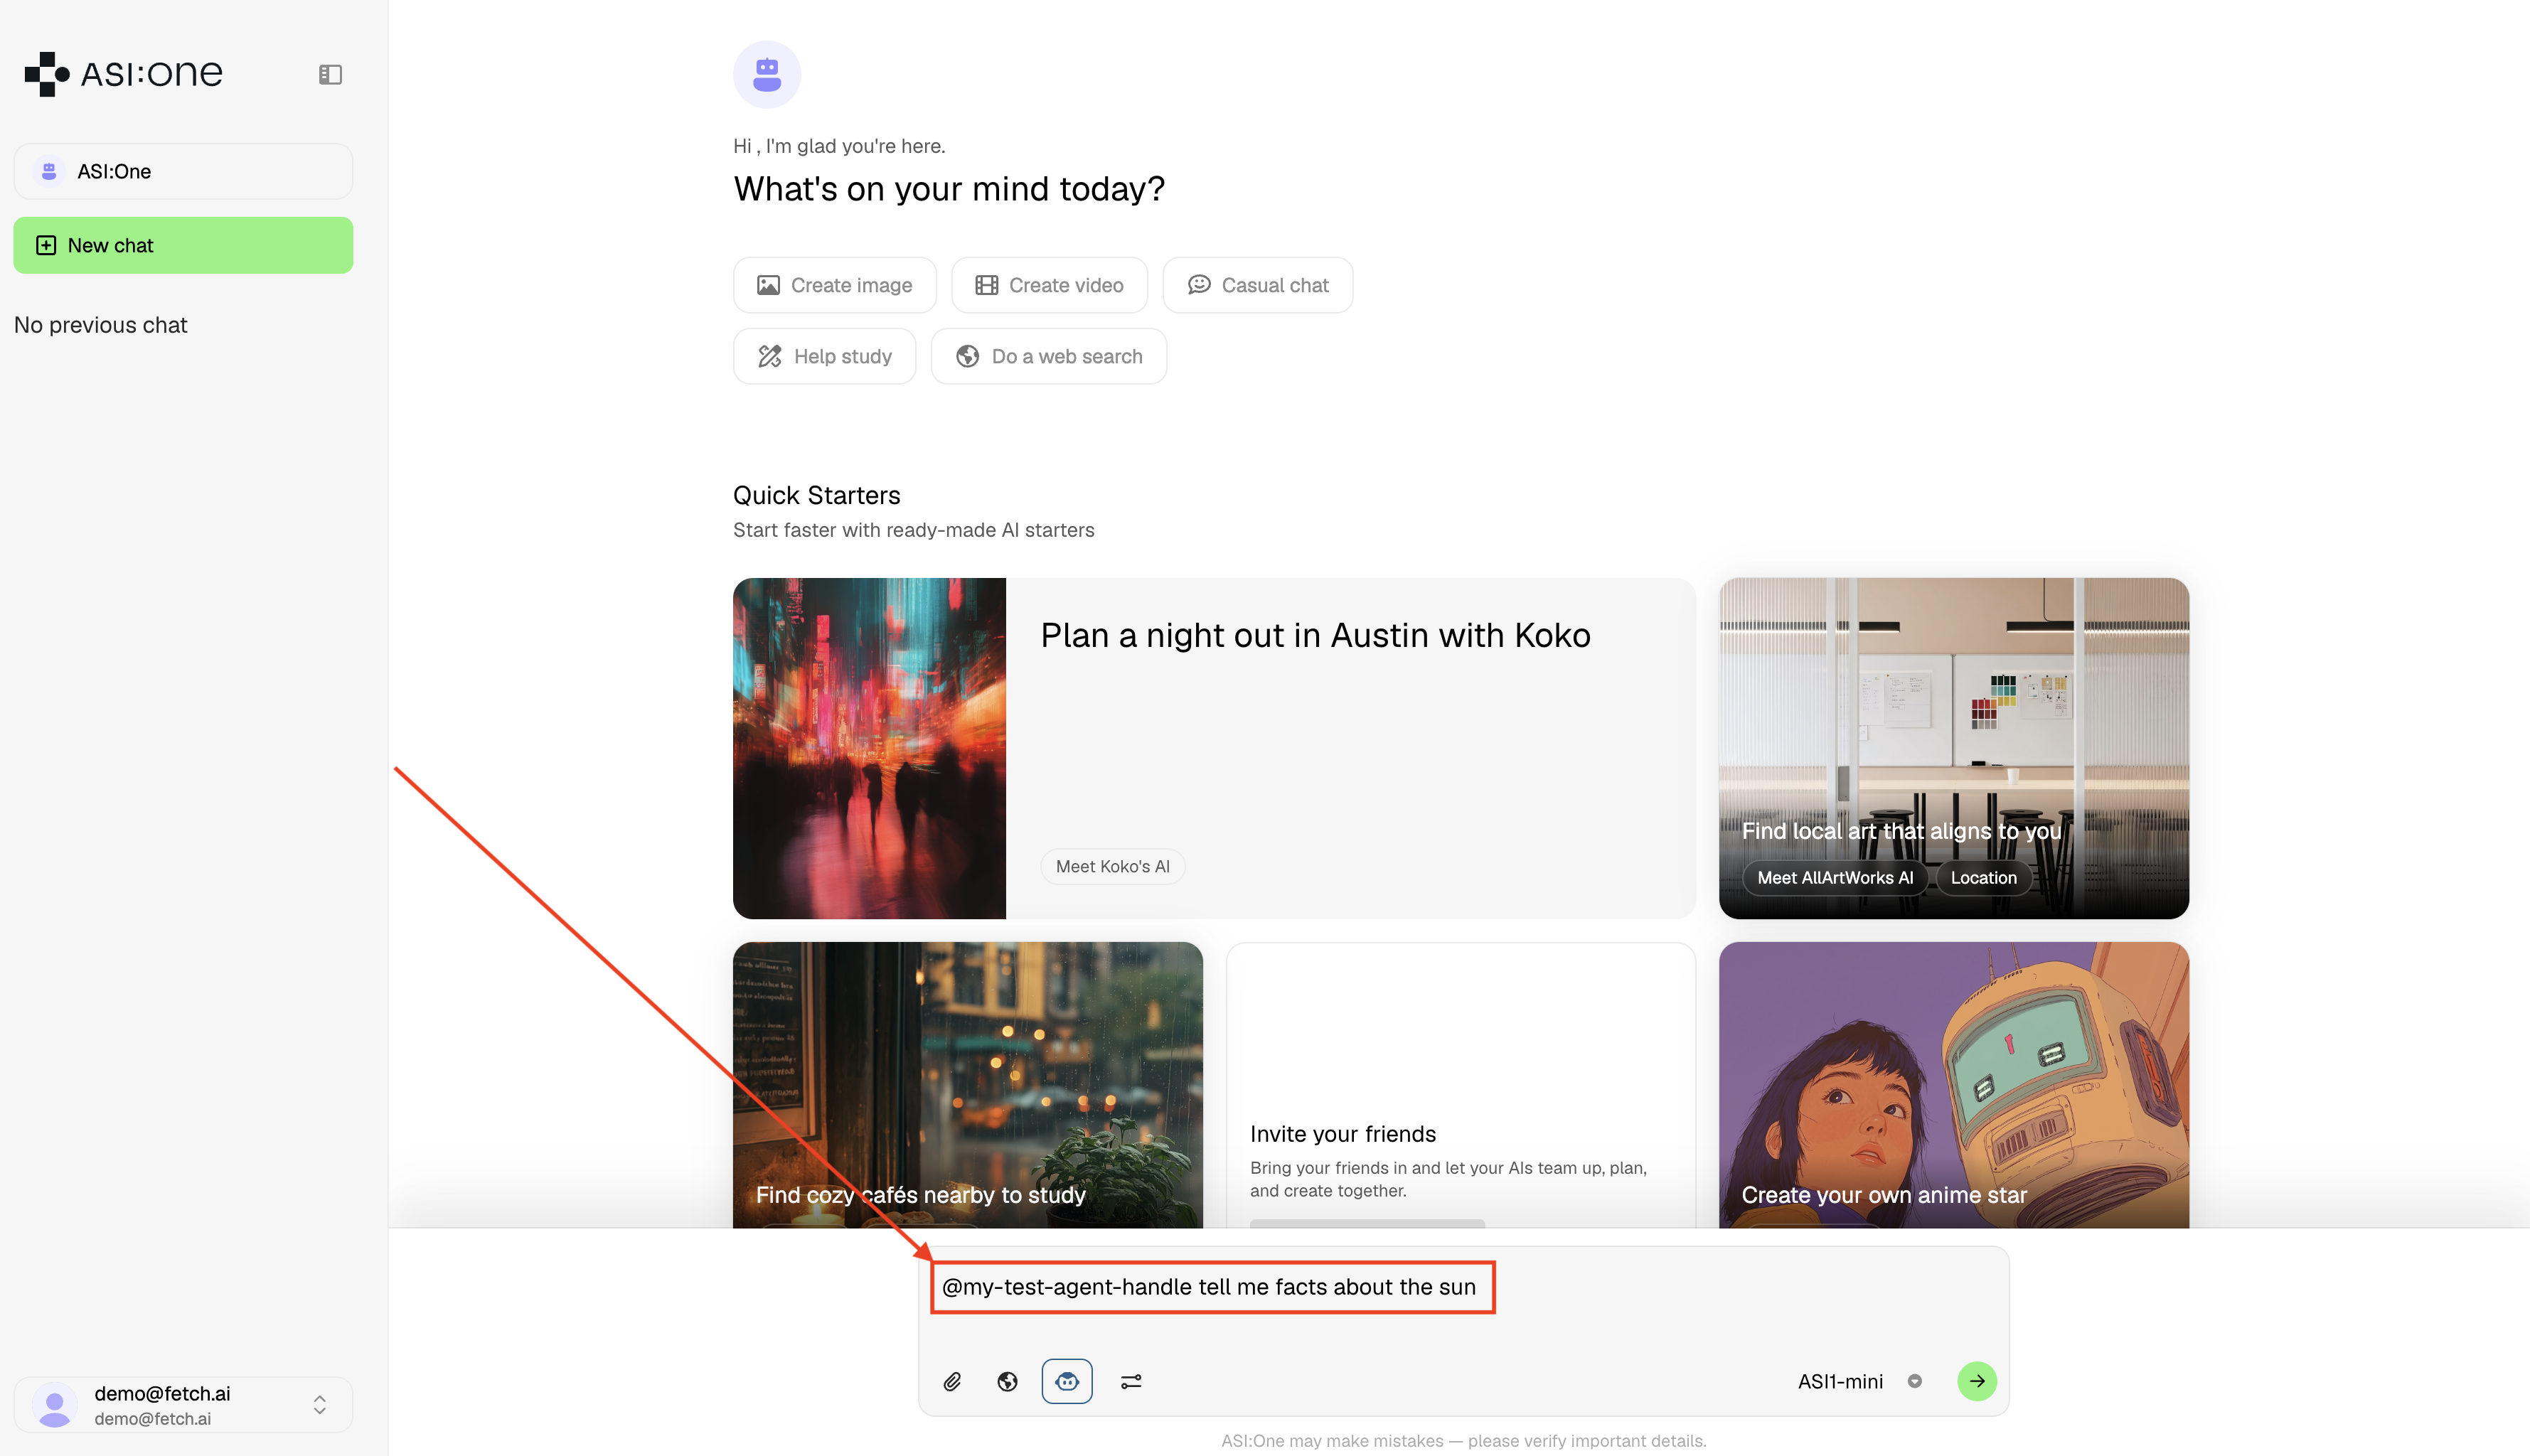Image resolution: width=2530 pixels, height=1456 pixels.
Task: Select the Casual chat chip
Action: pyautogui.click(x=1257, y=285)
